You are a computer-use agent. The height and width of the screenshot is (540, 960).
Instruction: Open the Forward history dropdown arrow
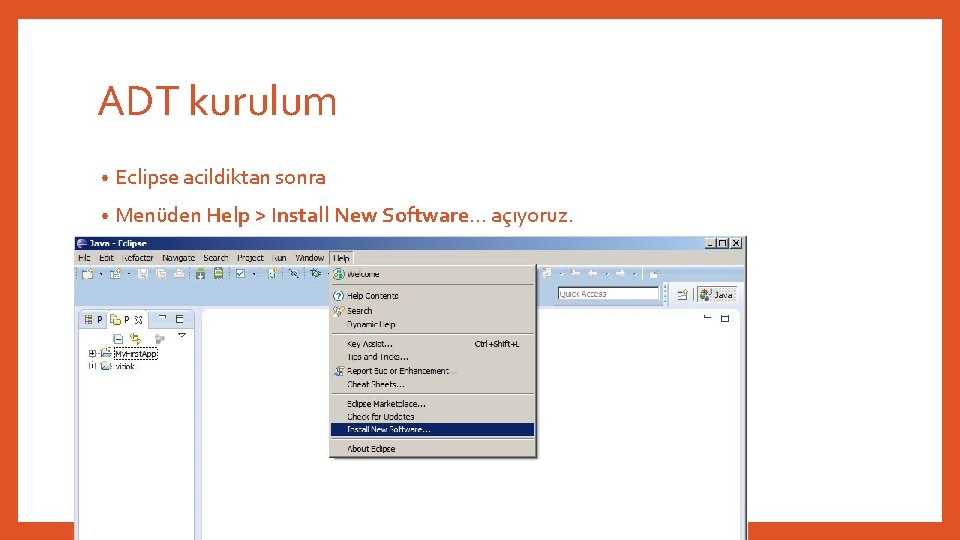[x=634, y=274]
